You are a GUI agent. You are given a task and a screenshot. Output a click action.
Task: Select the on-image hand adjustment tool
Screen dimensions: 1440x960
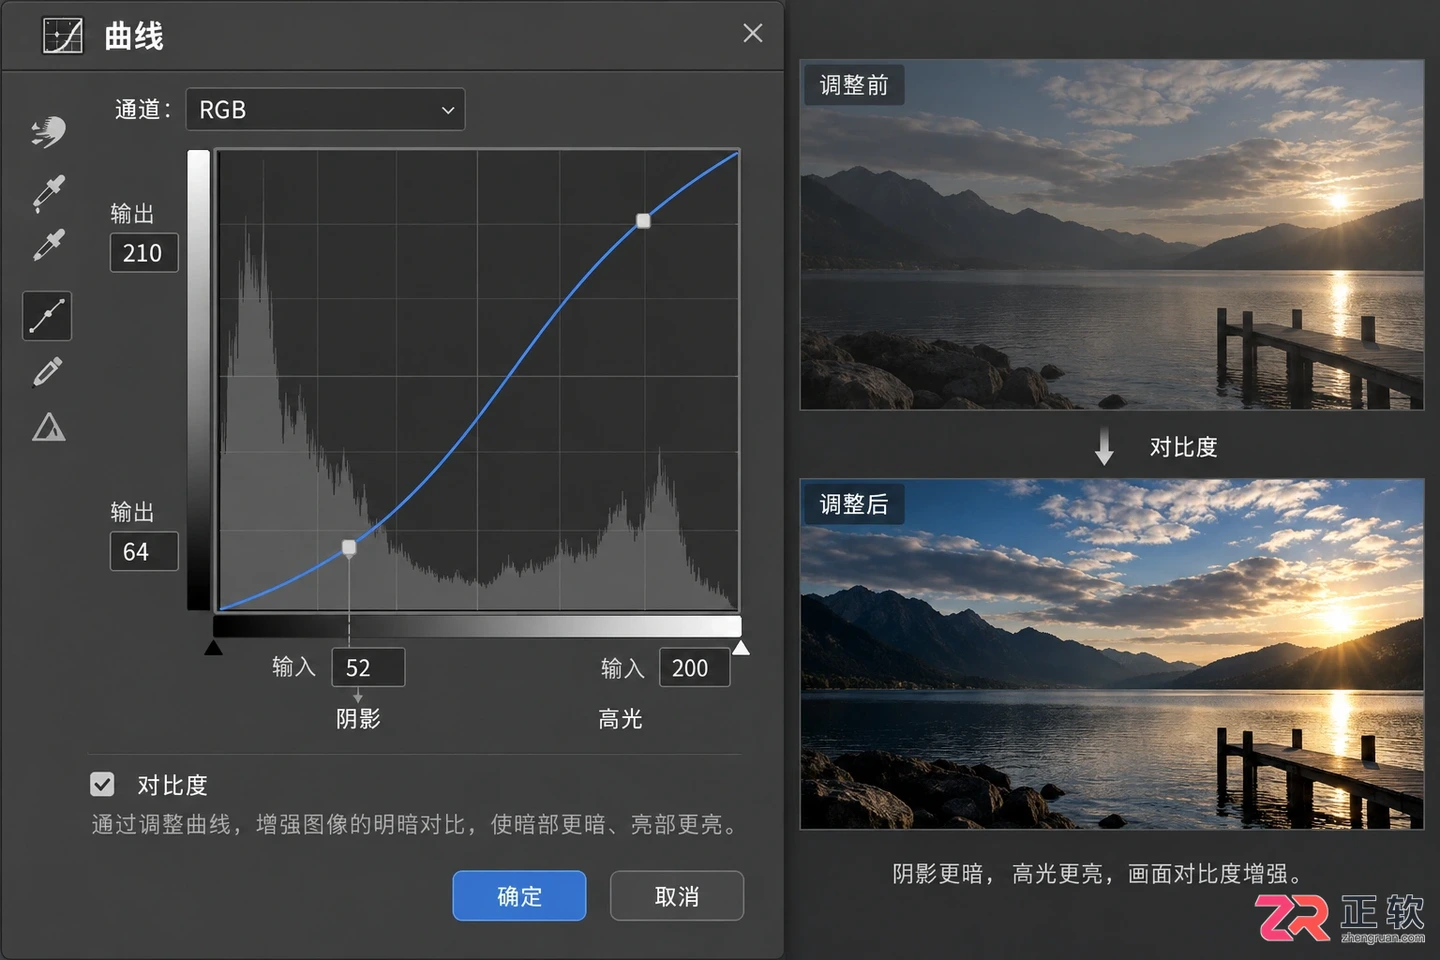48,132
